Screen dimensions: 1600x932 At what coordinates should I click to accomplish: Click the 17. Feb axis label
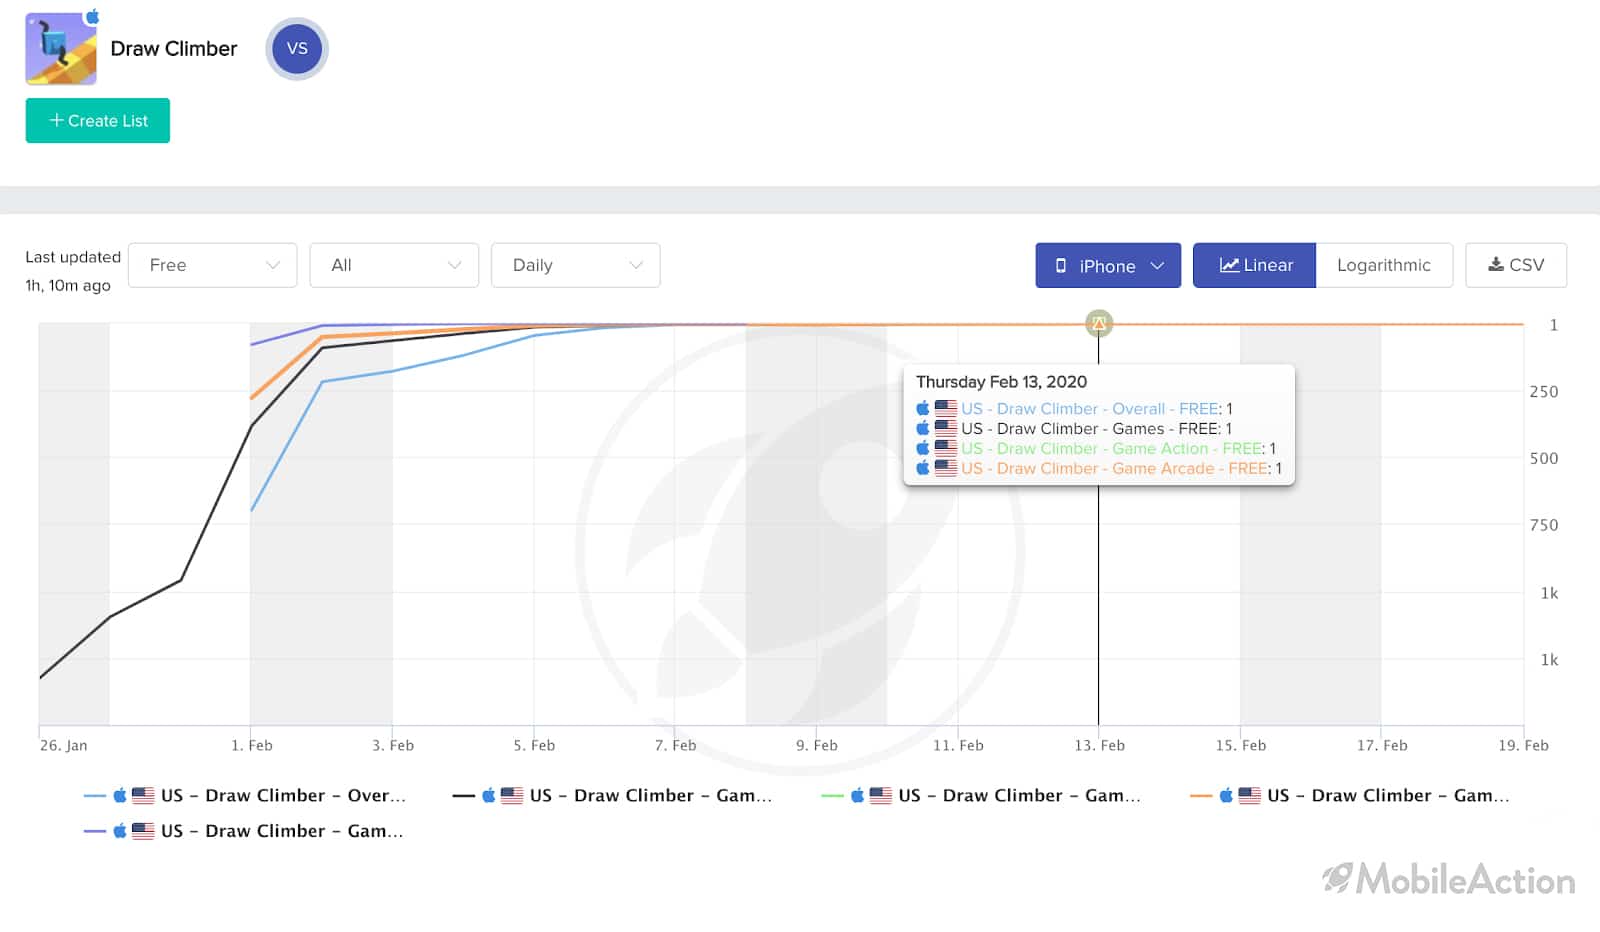pyautogui.click(x=1382, y=745)
